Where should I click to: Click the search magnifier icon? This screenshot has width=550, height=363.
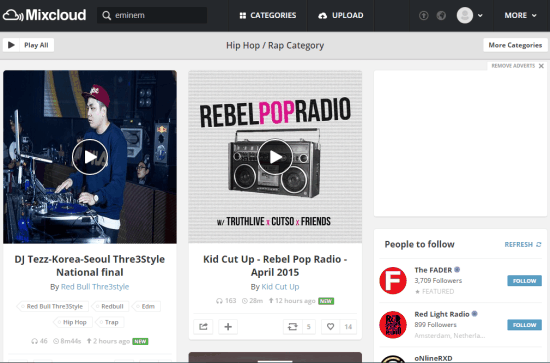(x=106, y=15)
